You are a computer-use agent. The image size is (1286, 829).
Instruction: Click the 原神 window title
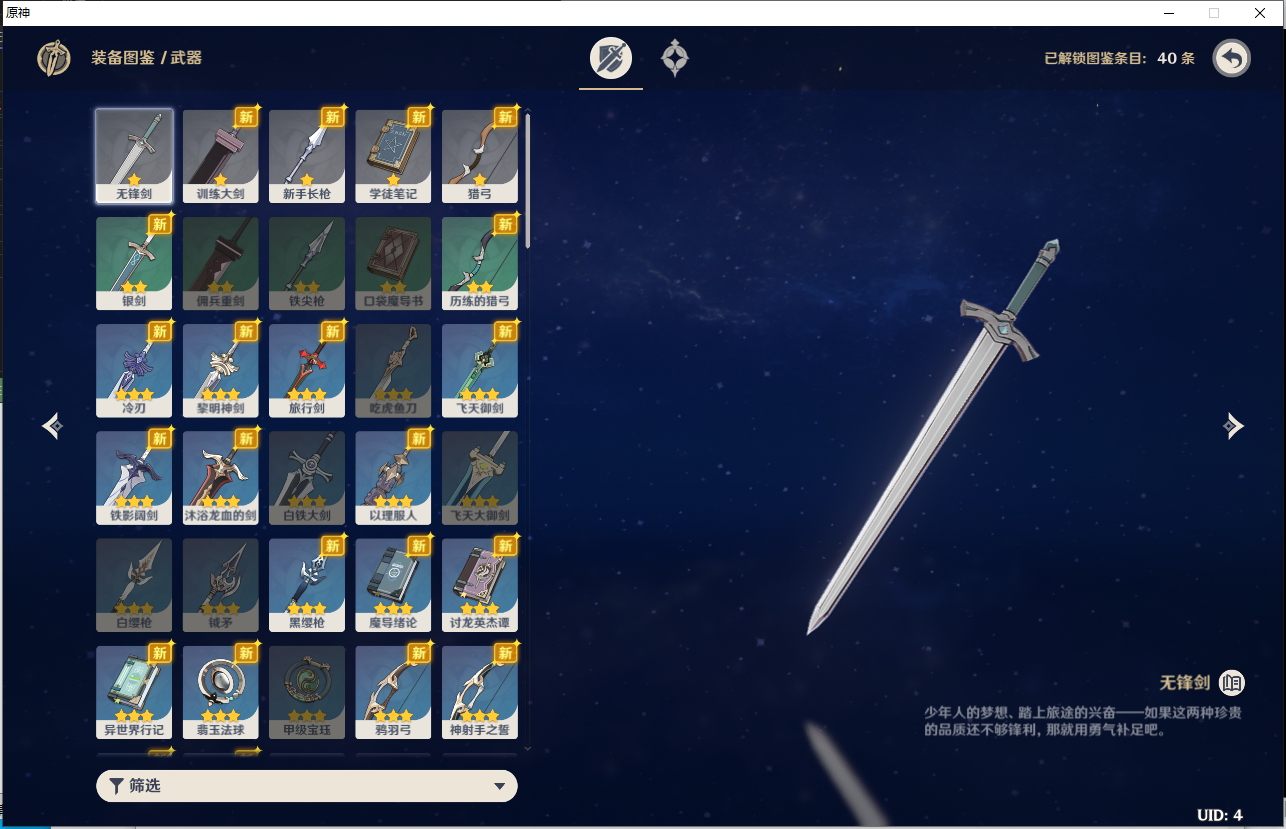pyautogui.click(x=18, y=12)
